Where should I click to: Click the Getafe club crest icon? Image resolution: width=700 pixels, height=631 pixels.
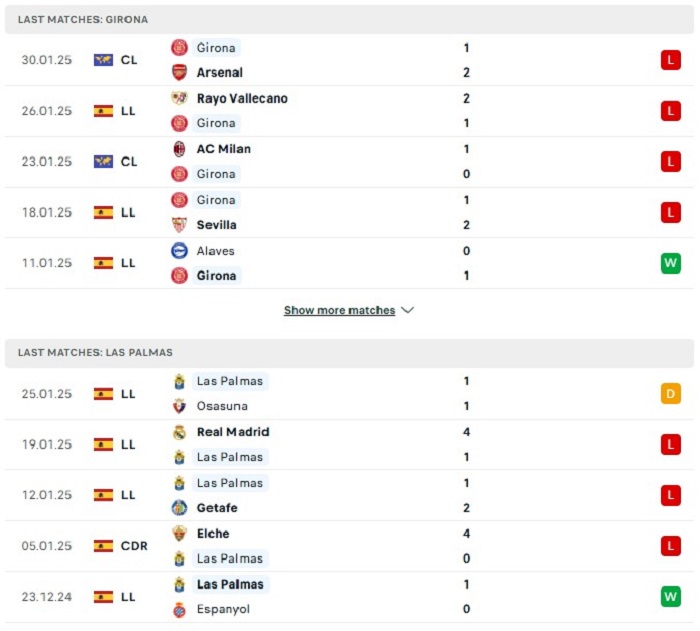click(x=179, y=508)
